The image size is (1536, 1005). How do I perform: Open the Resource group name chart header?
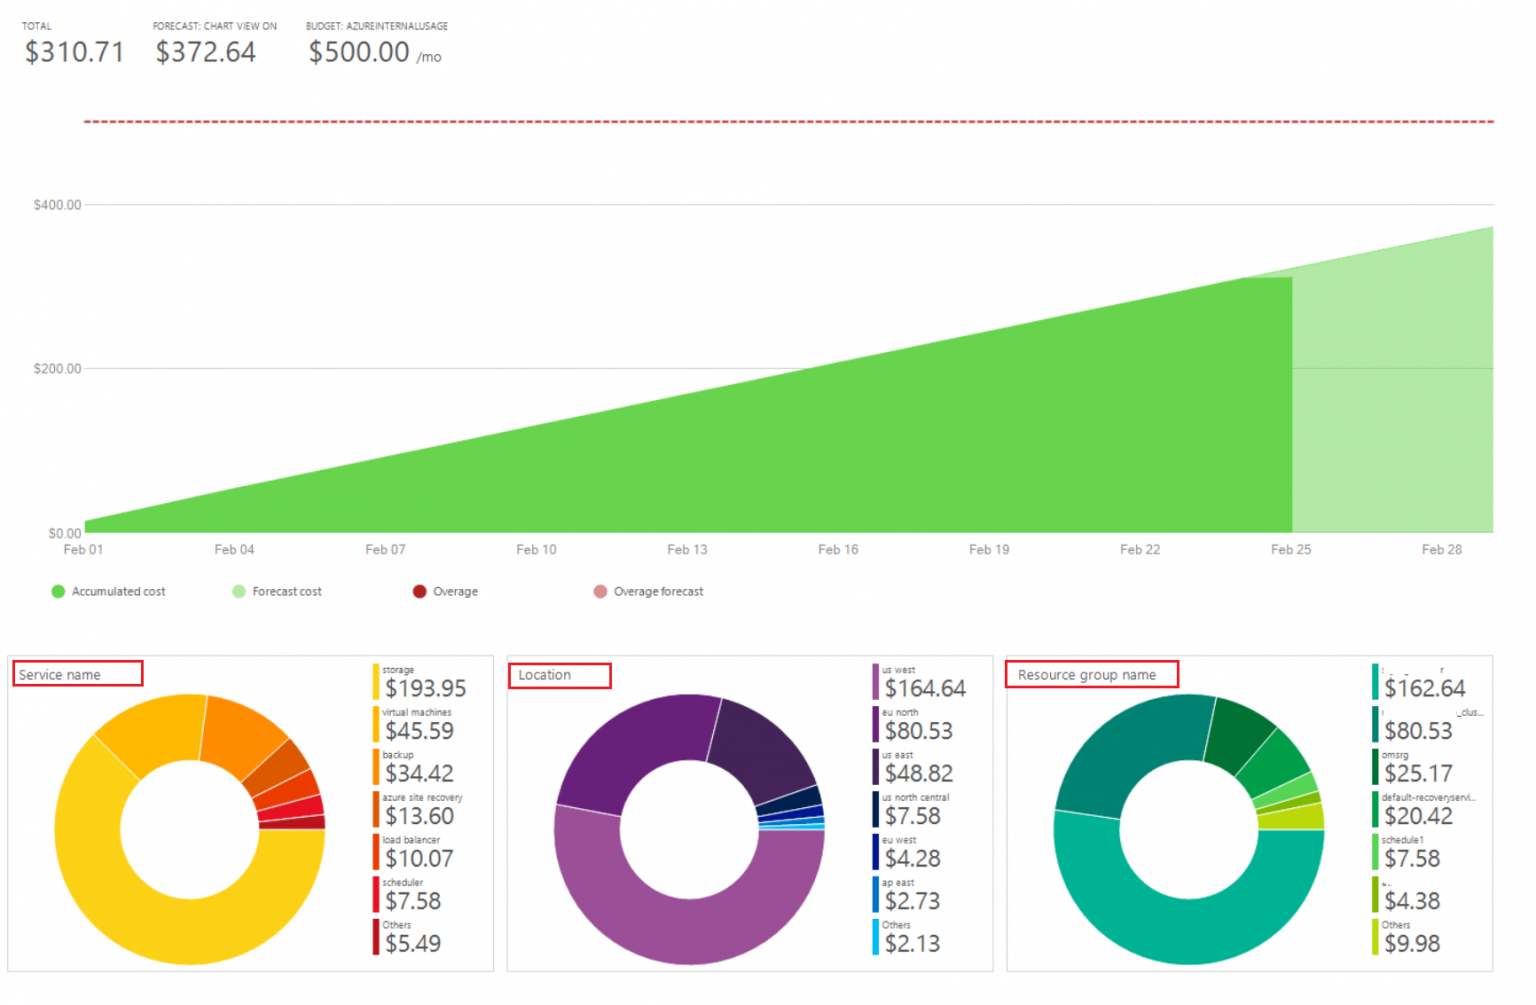click(x=1091, y=674)
